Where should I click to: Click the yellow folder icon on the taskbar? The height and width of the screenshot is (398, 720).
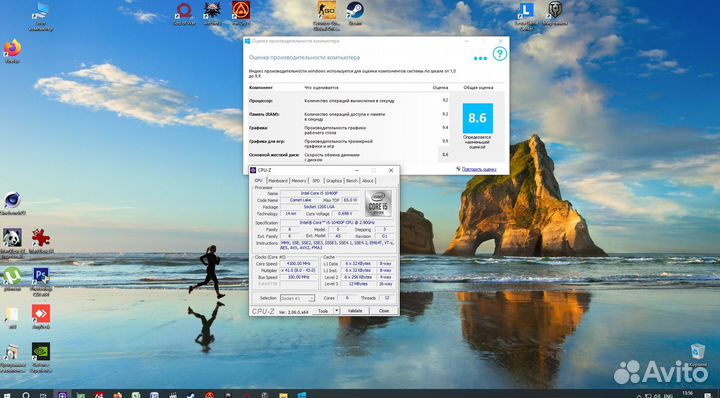[x=283, y=394]
